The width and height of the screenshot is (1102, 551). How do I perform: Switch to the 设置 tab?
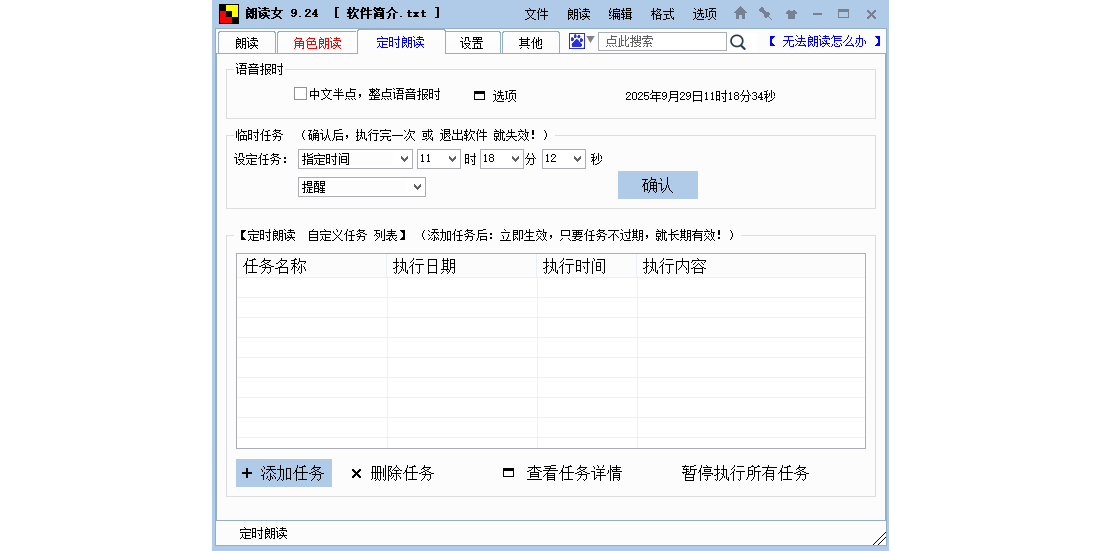pos(472,43)
